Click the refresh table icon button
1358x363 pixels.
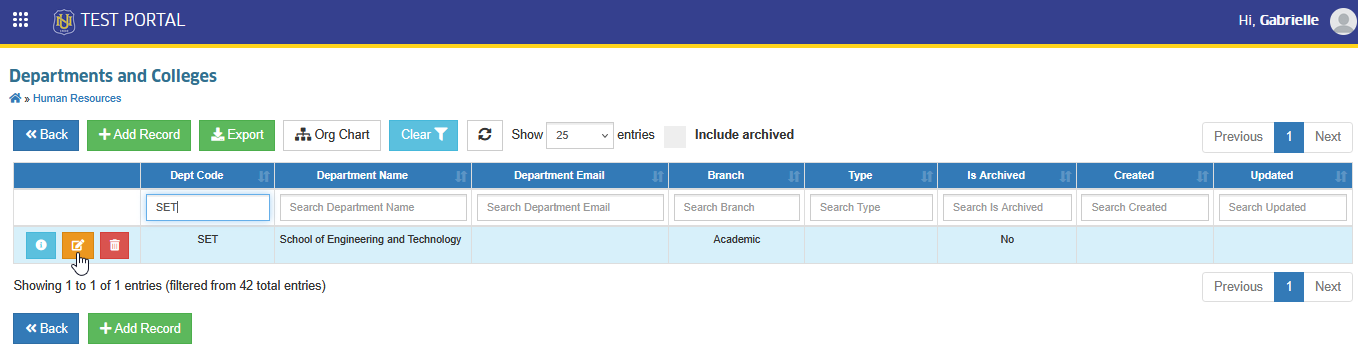point(485,135)
